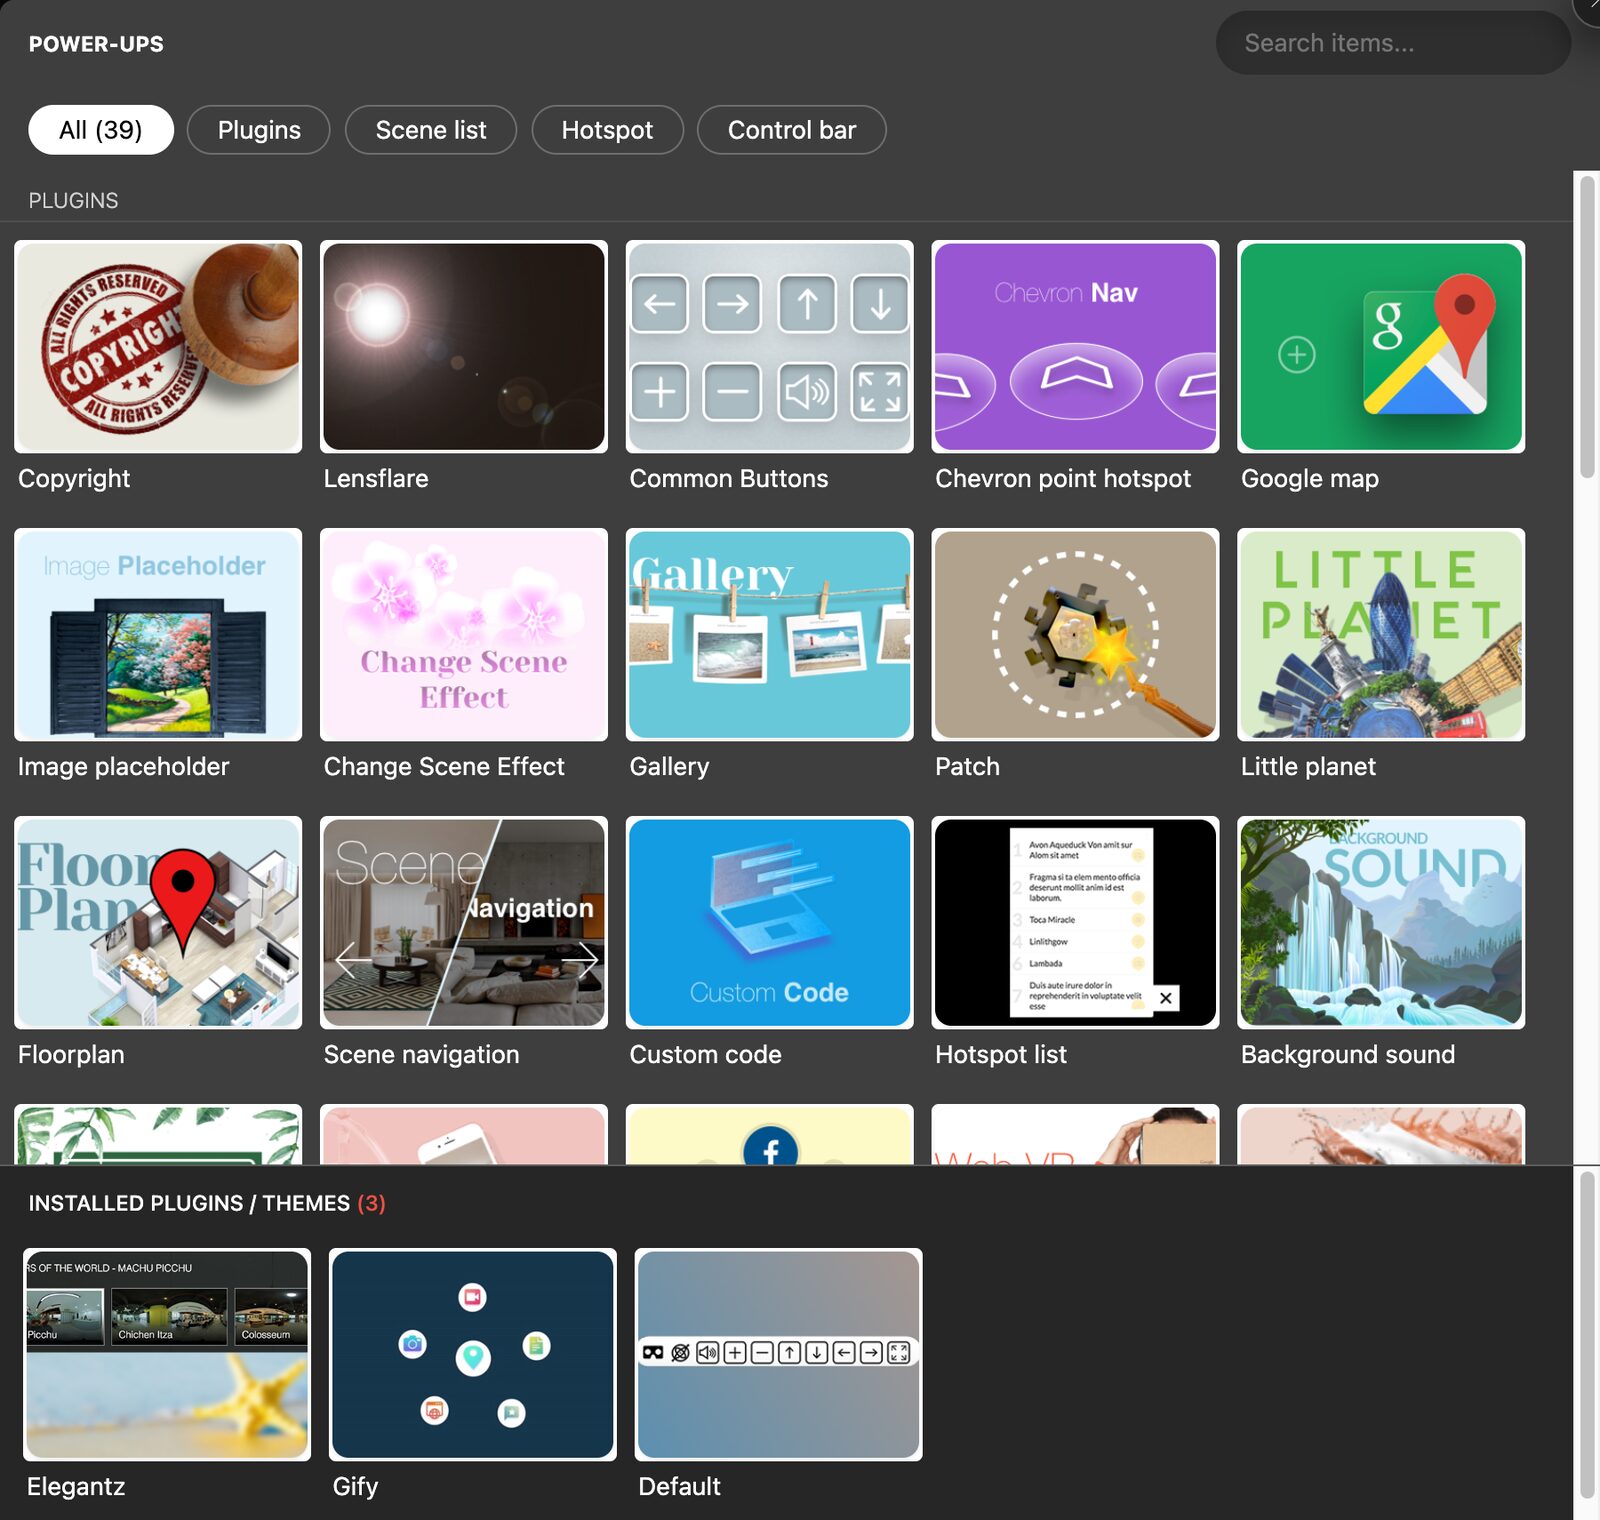Select the Hotspot list plugin
This screenshot has height=1520, width=1600.
[x=1075, y=923]
